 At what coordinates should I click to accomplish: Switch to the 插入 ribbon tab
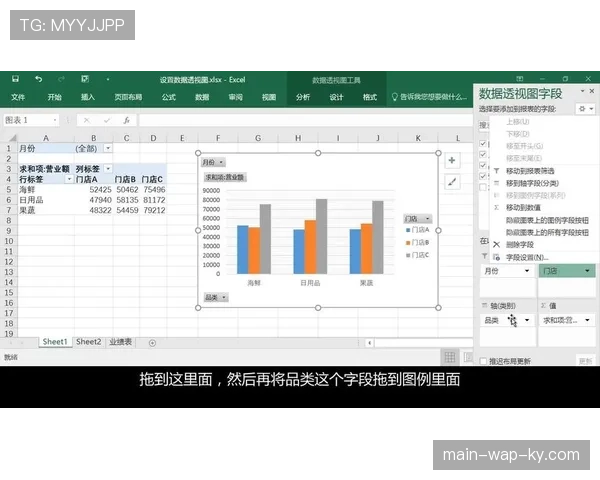point(88,97)
